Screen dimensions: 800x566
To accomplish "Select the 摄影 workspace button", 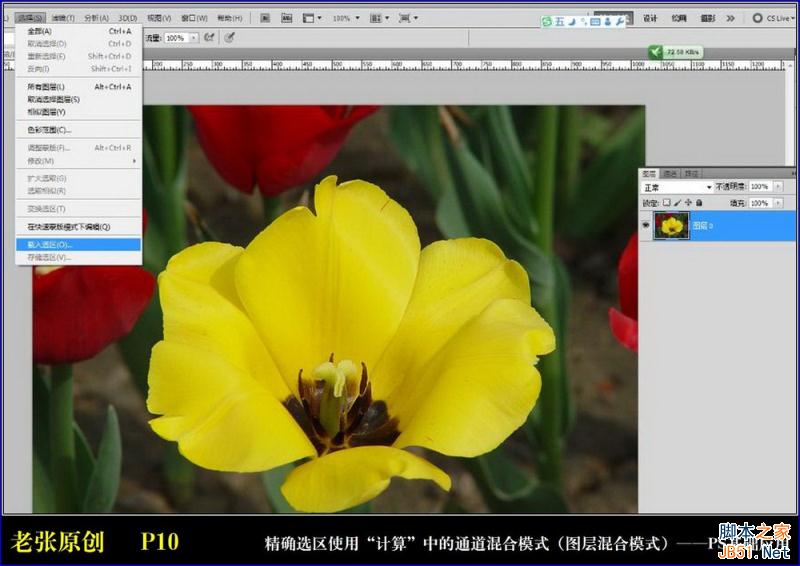I will (x=708, y=18).
